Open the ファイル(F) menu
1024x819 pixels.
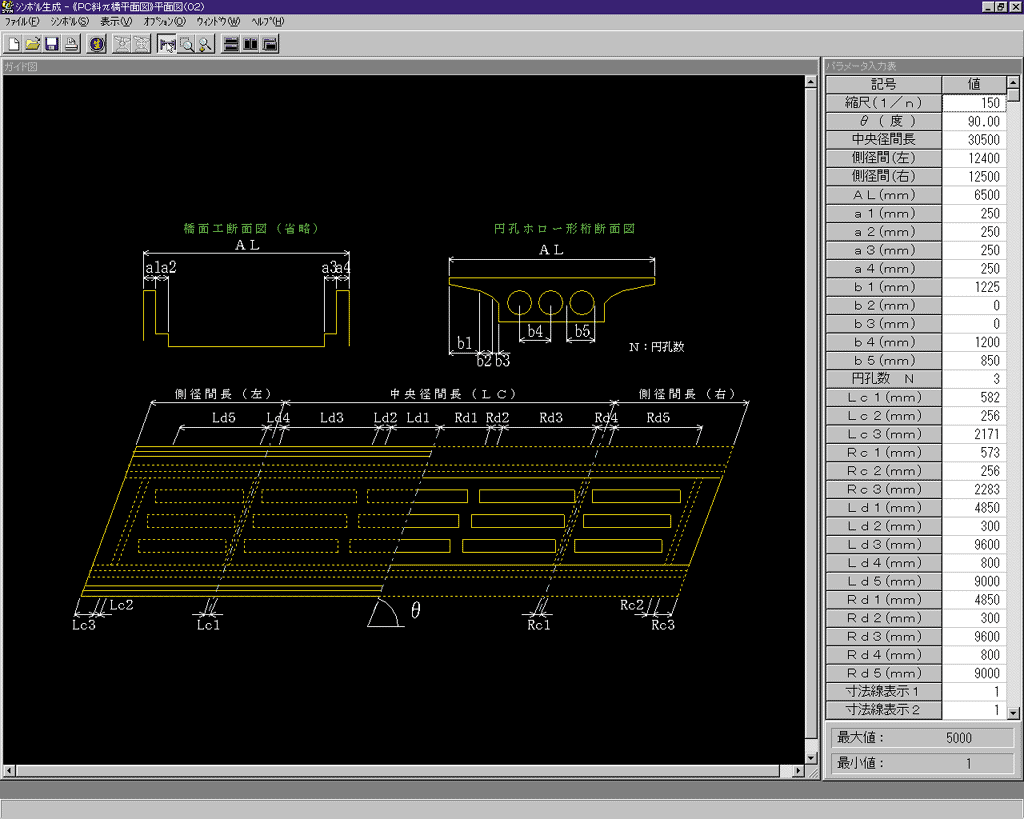tap(22, 22)
